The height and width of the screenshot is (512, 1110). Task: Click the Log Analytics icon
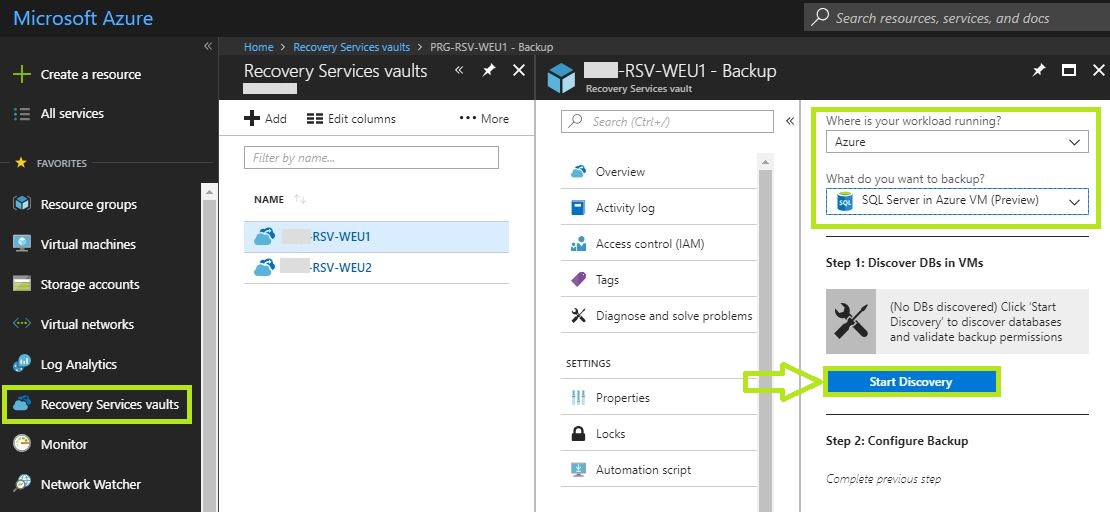(23, 364)
